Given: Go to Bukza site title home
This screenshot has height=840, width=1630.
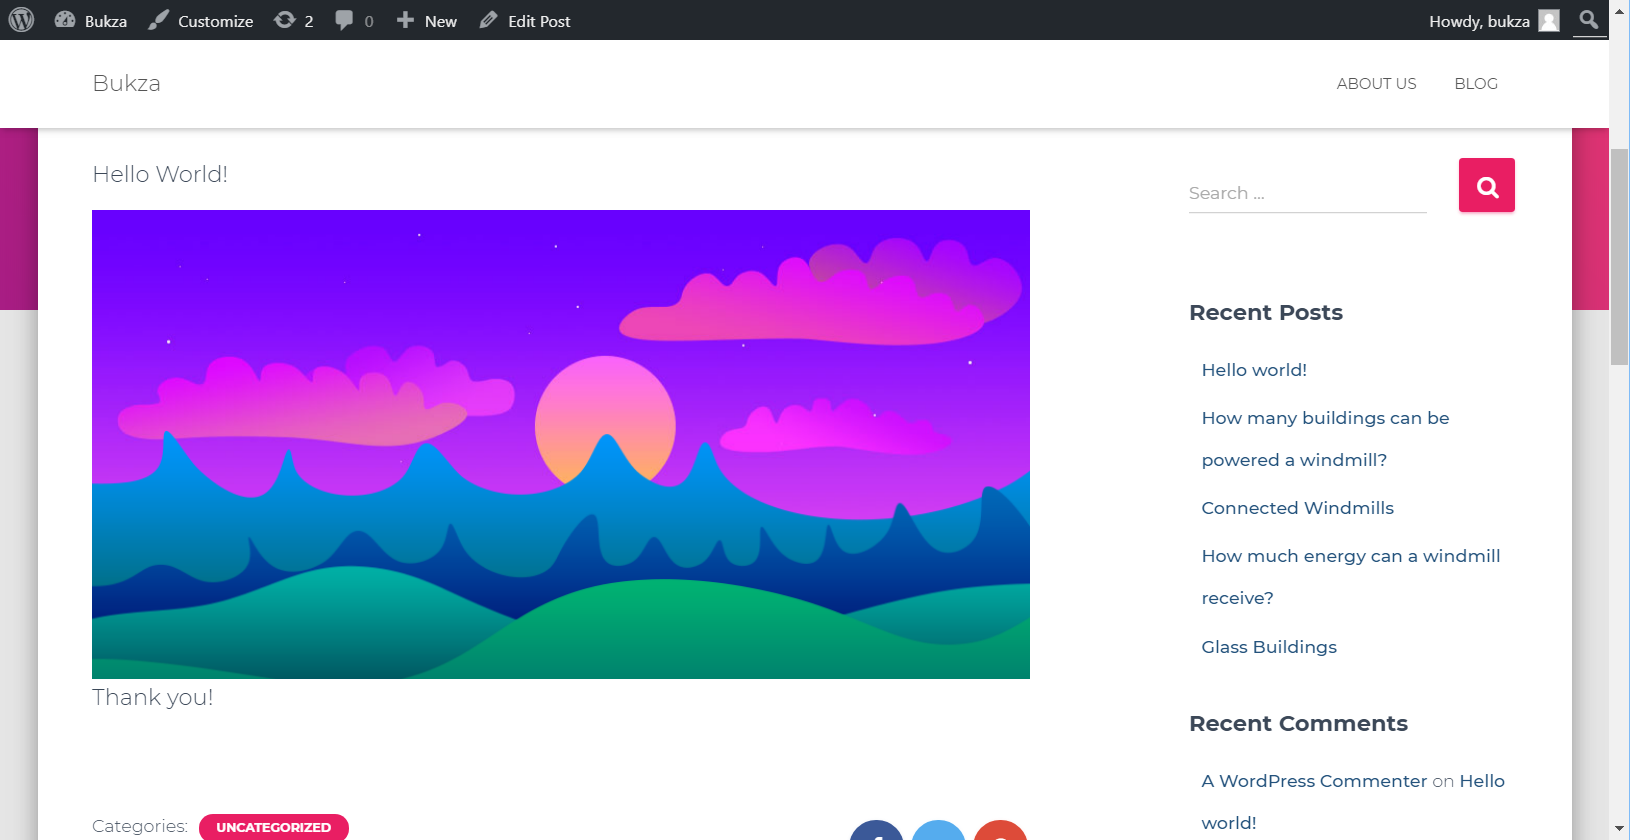Looking at the screenshot, I should point(126,83).
